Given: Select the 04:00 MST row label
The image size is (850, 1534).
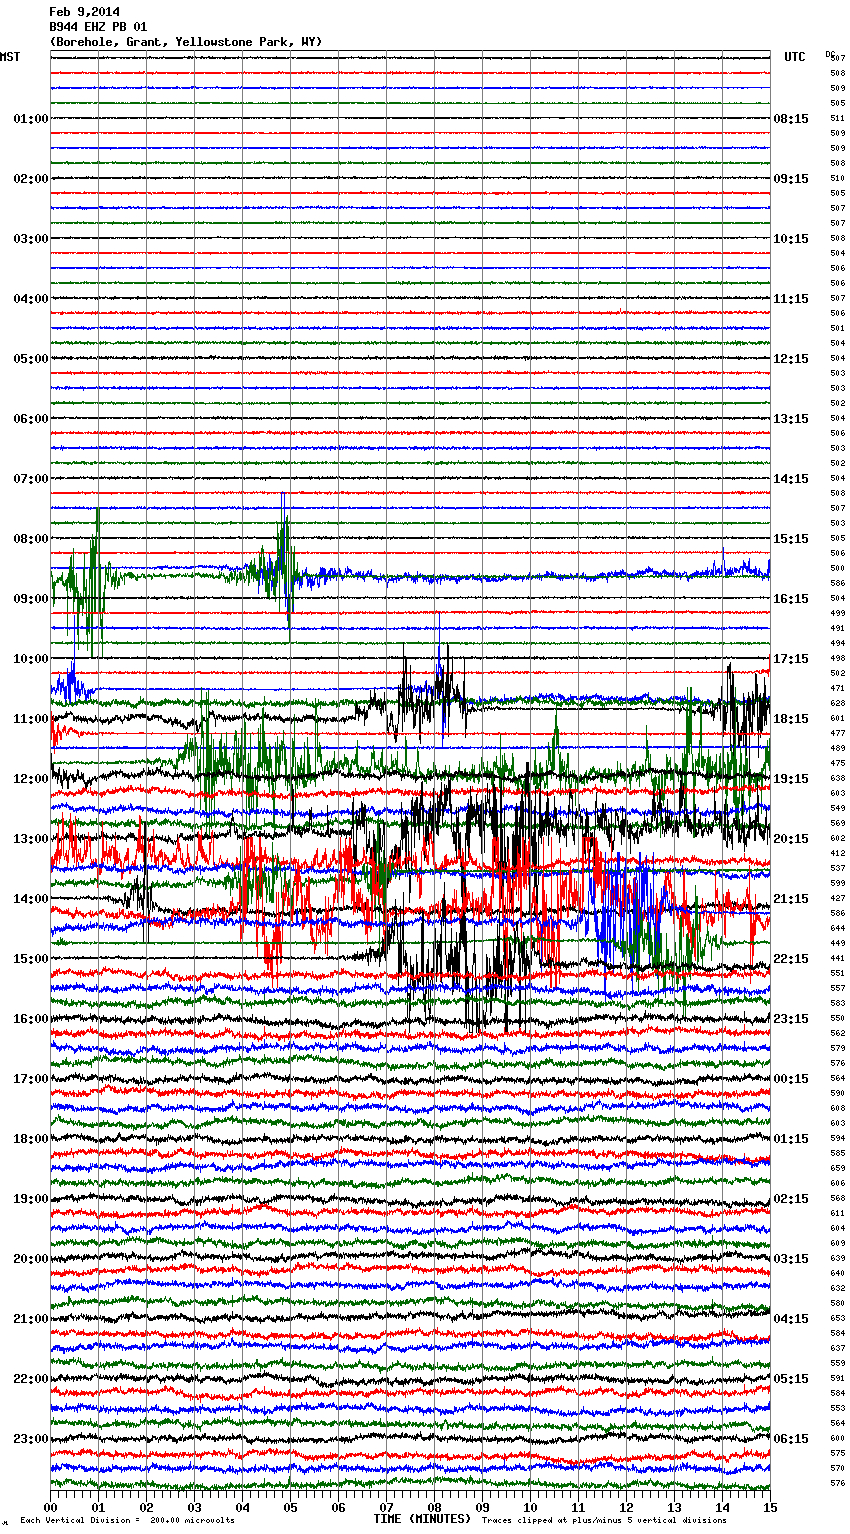Looking at the screenshot, I should coord(31,299).
